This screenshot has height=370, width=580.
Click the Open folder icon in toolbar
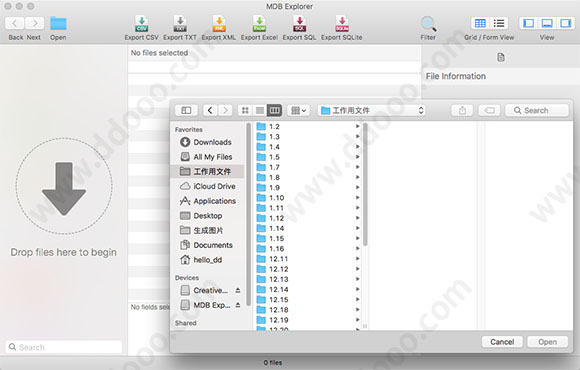click(58, 23)
